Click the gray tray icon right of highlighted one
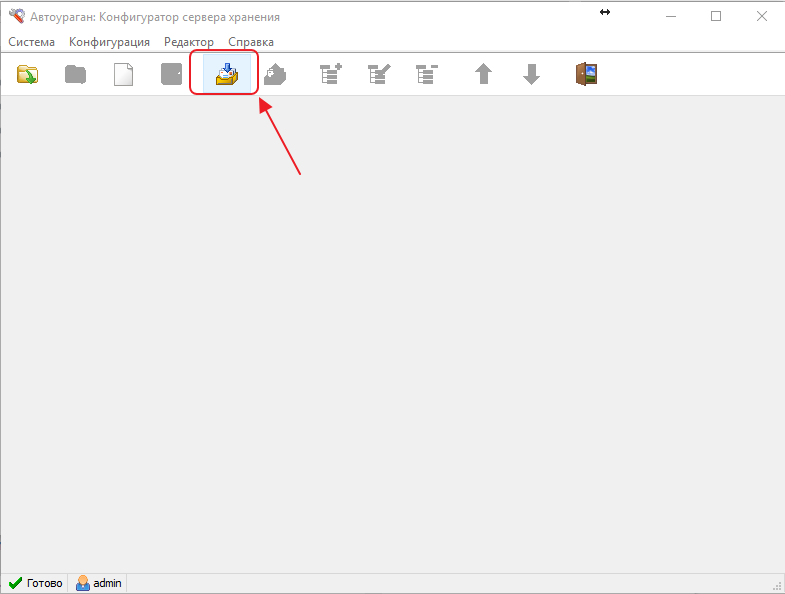 coord(275,75)
